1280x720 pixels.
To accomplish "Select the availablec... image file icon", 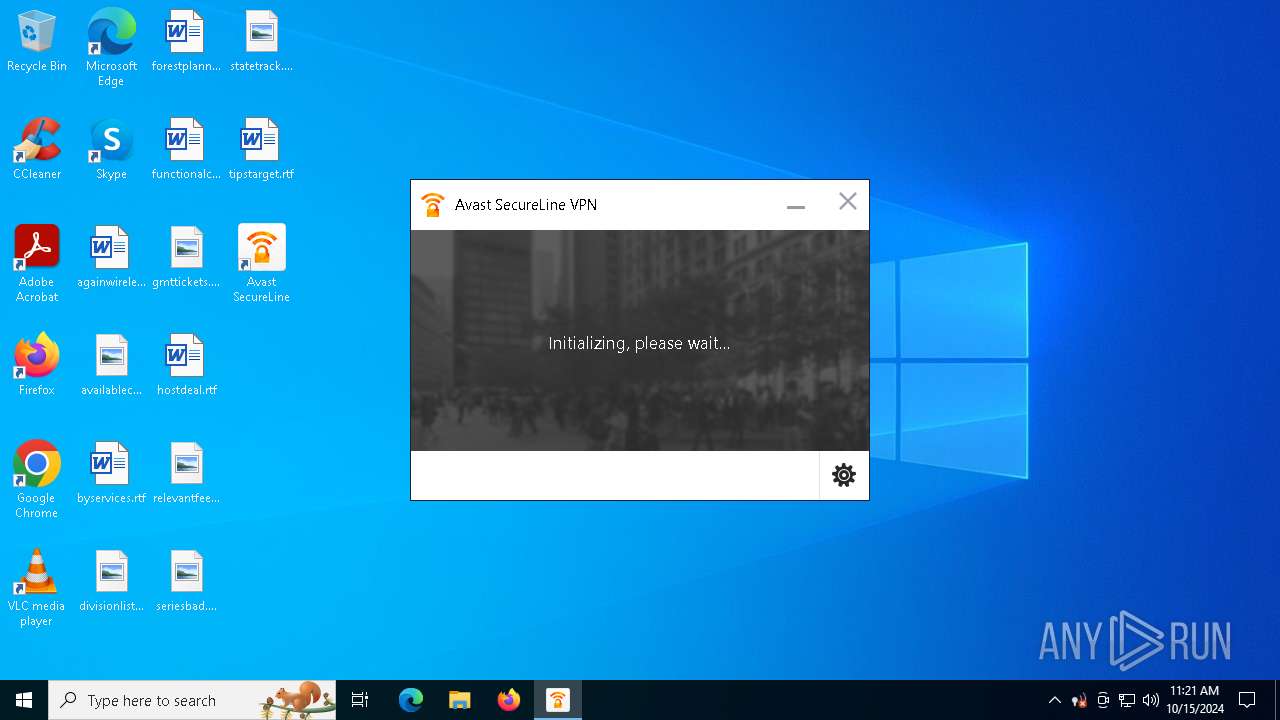I will pos(111,366).
